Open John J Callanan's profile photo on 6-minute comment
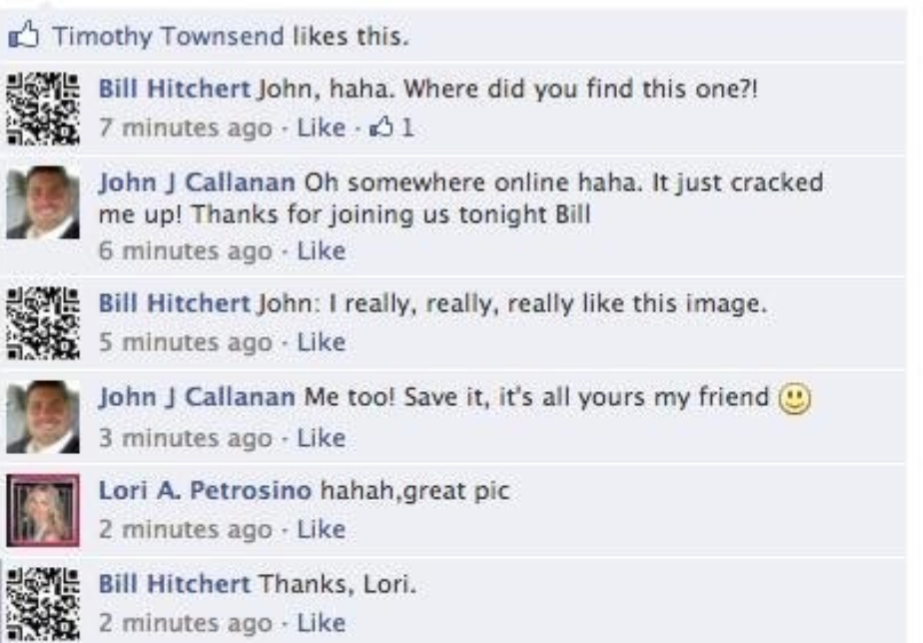Viewport: 923px width, 643px height. pyautogui.click(x=43, y=203)
